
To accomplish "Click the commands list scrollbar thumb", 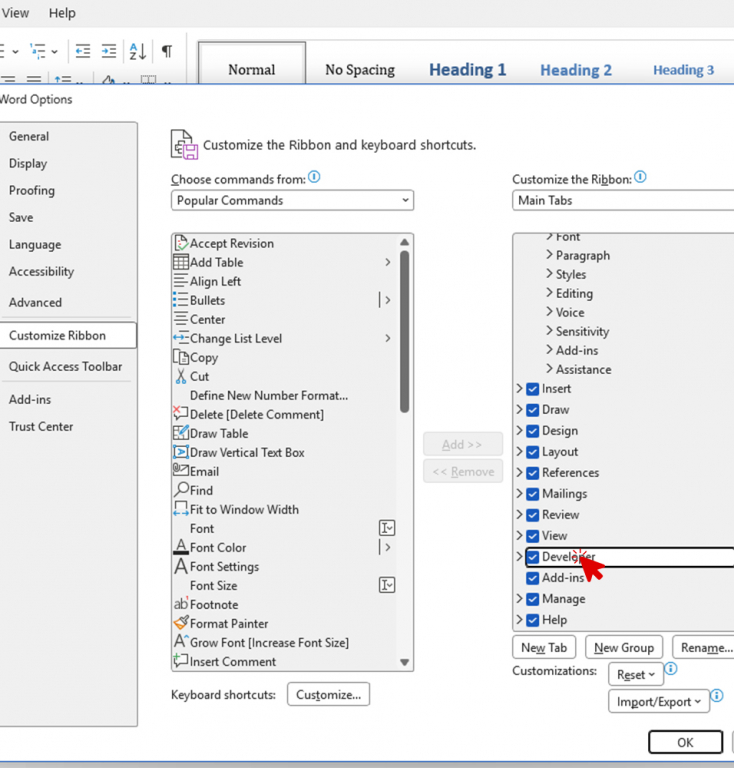I will pyautogui.click(x=404, y=332).
